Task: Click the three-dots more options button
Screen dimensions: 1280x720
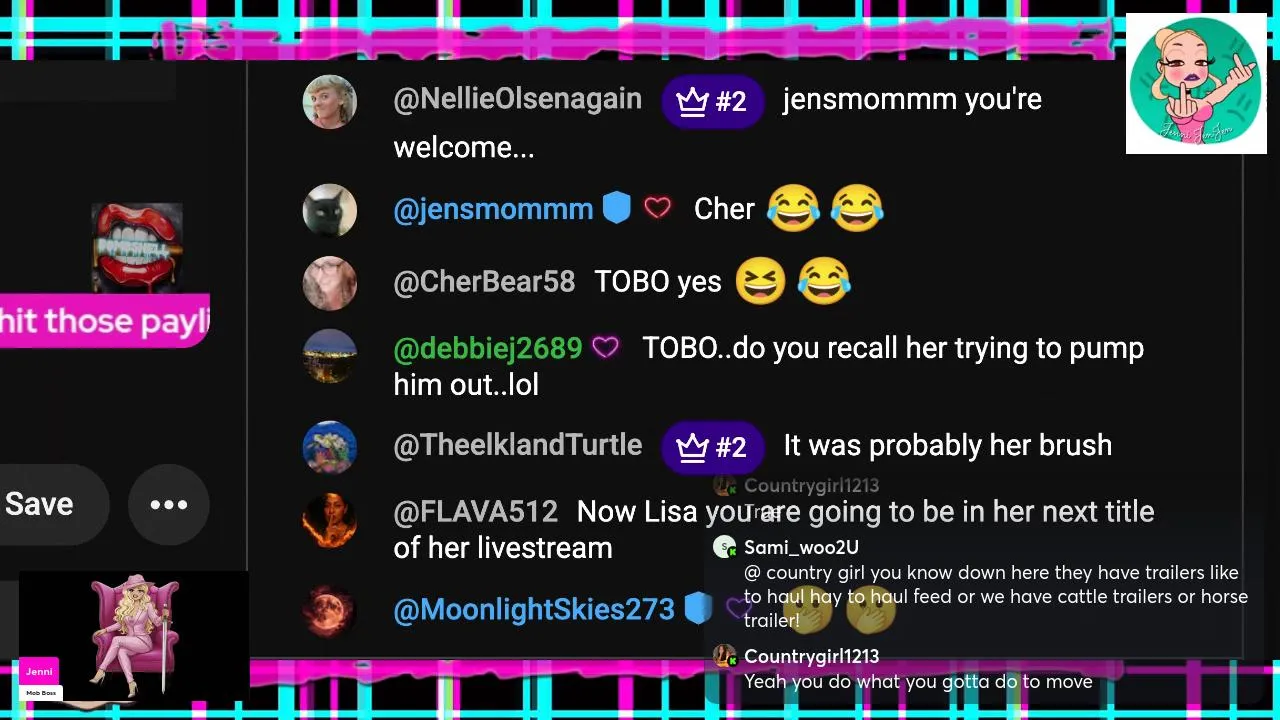Action: click(168, 504)
